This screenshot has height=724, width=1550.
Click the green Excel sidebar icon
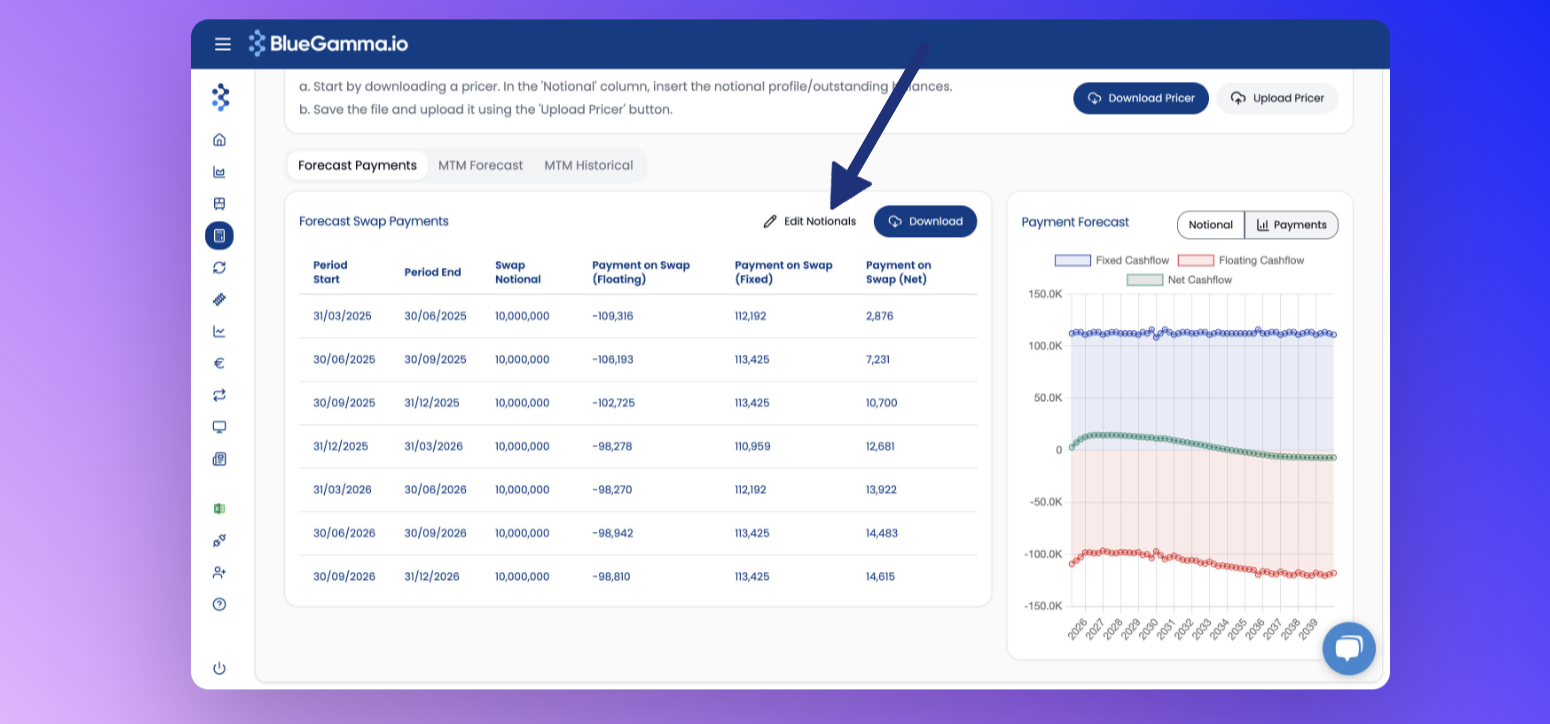coord(220,508)
